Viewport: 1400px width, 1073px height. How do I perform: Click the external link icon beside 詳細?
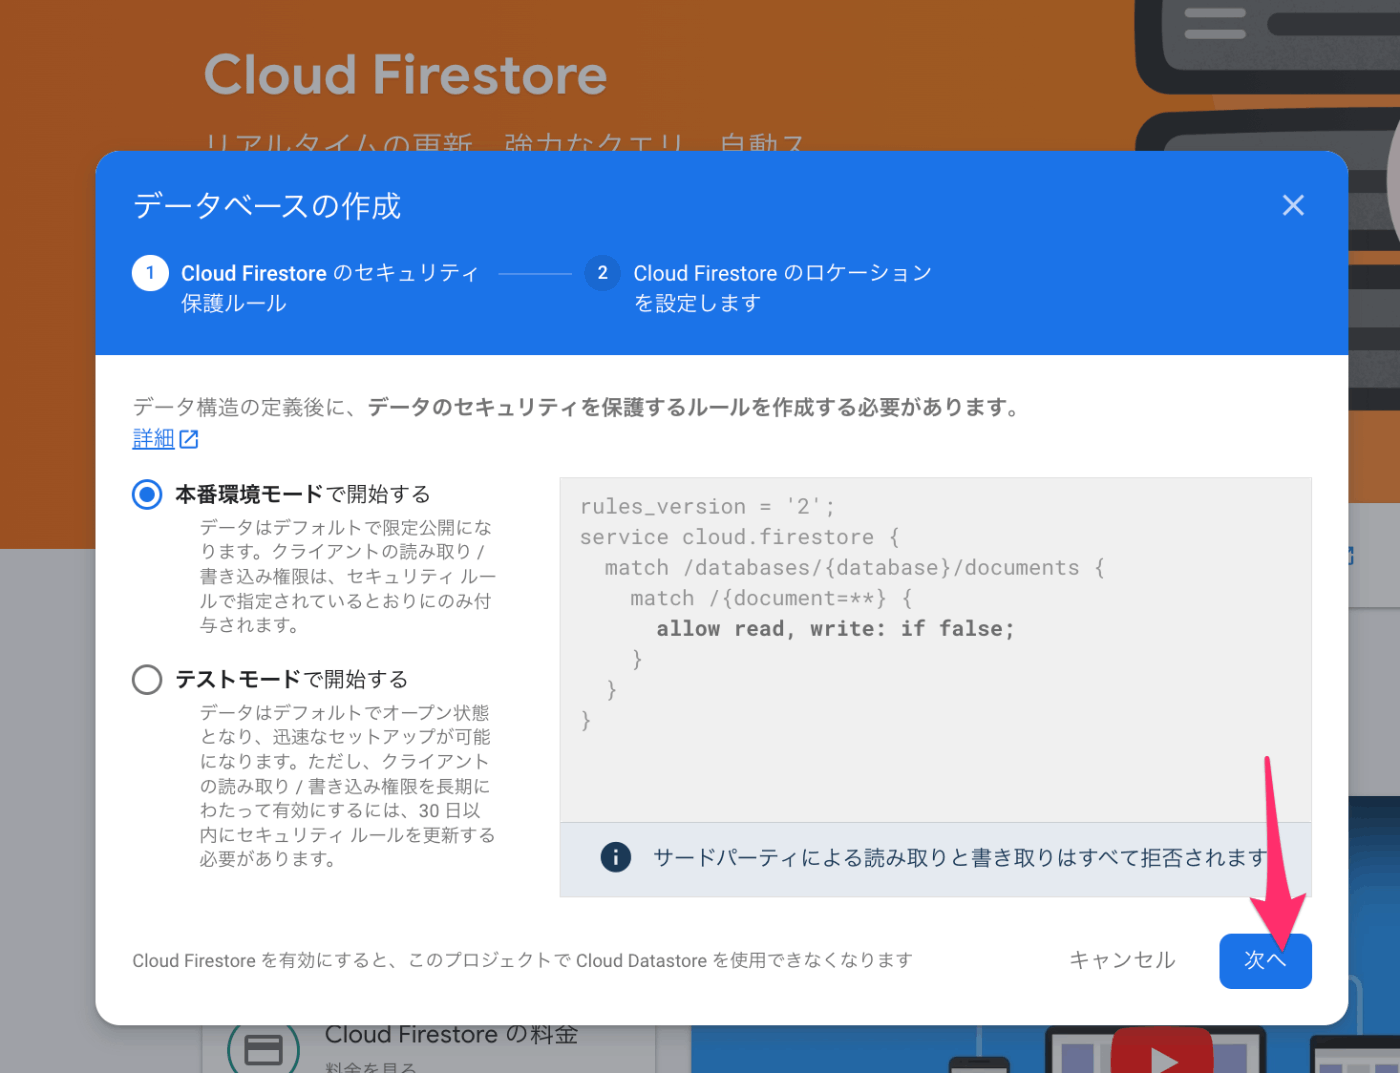tap(188, 439)
